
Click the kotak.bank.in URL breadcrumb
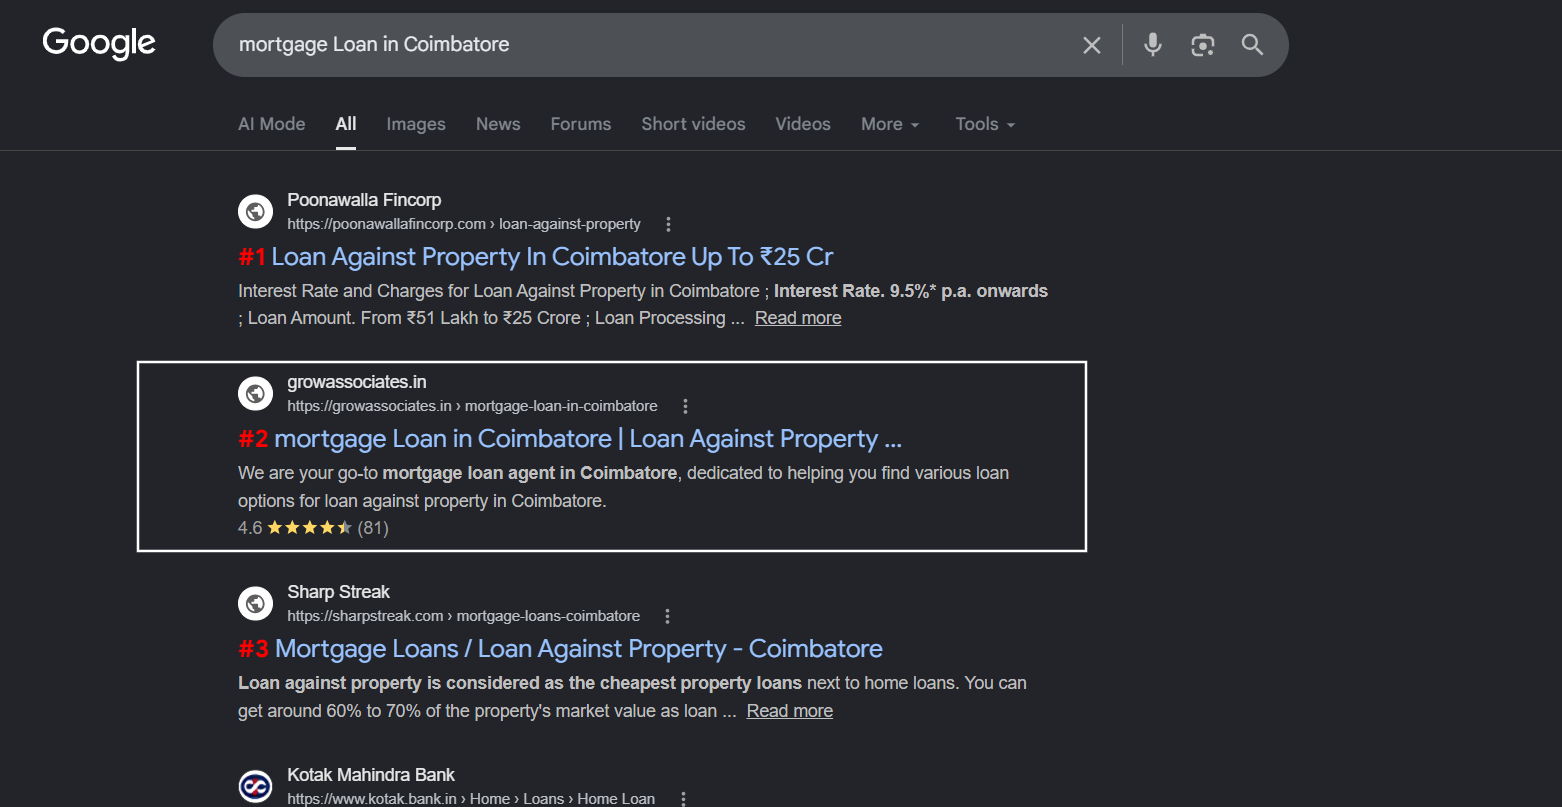pos(471,799)
